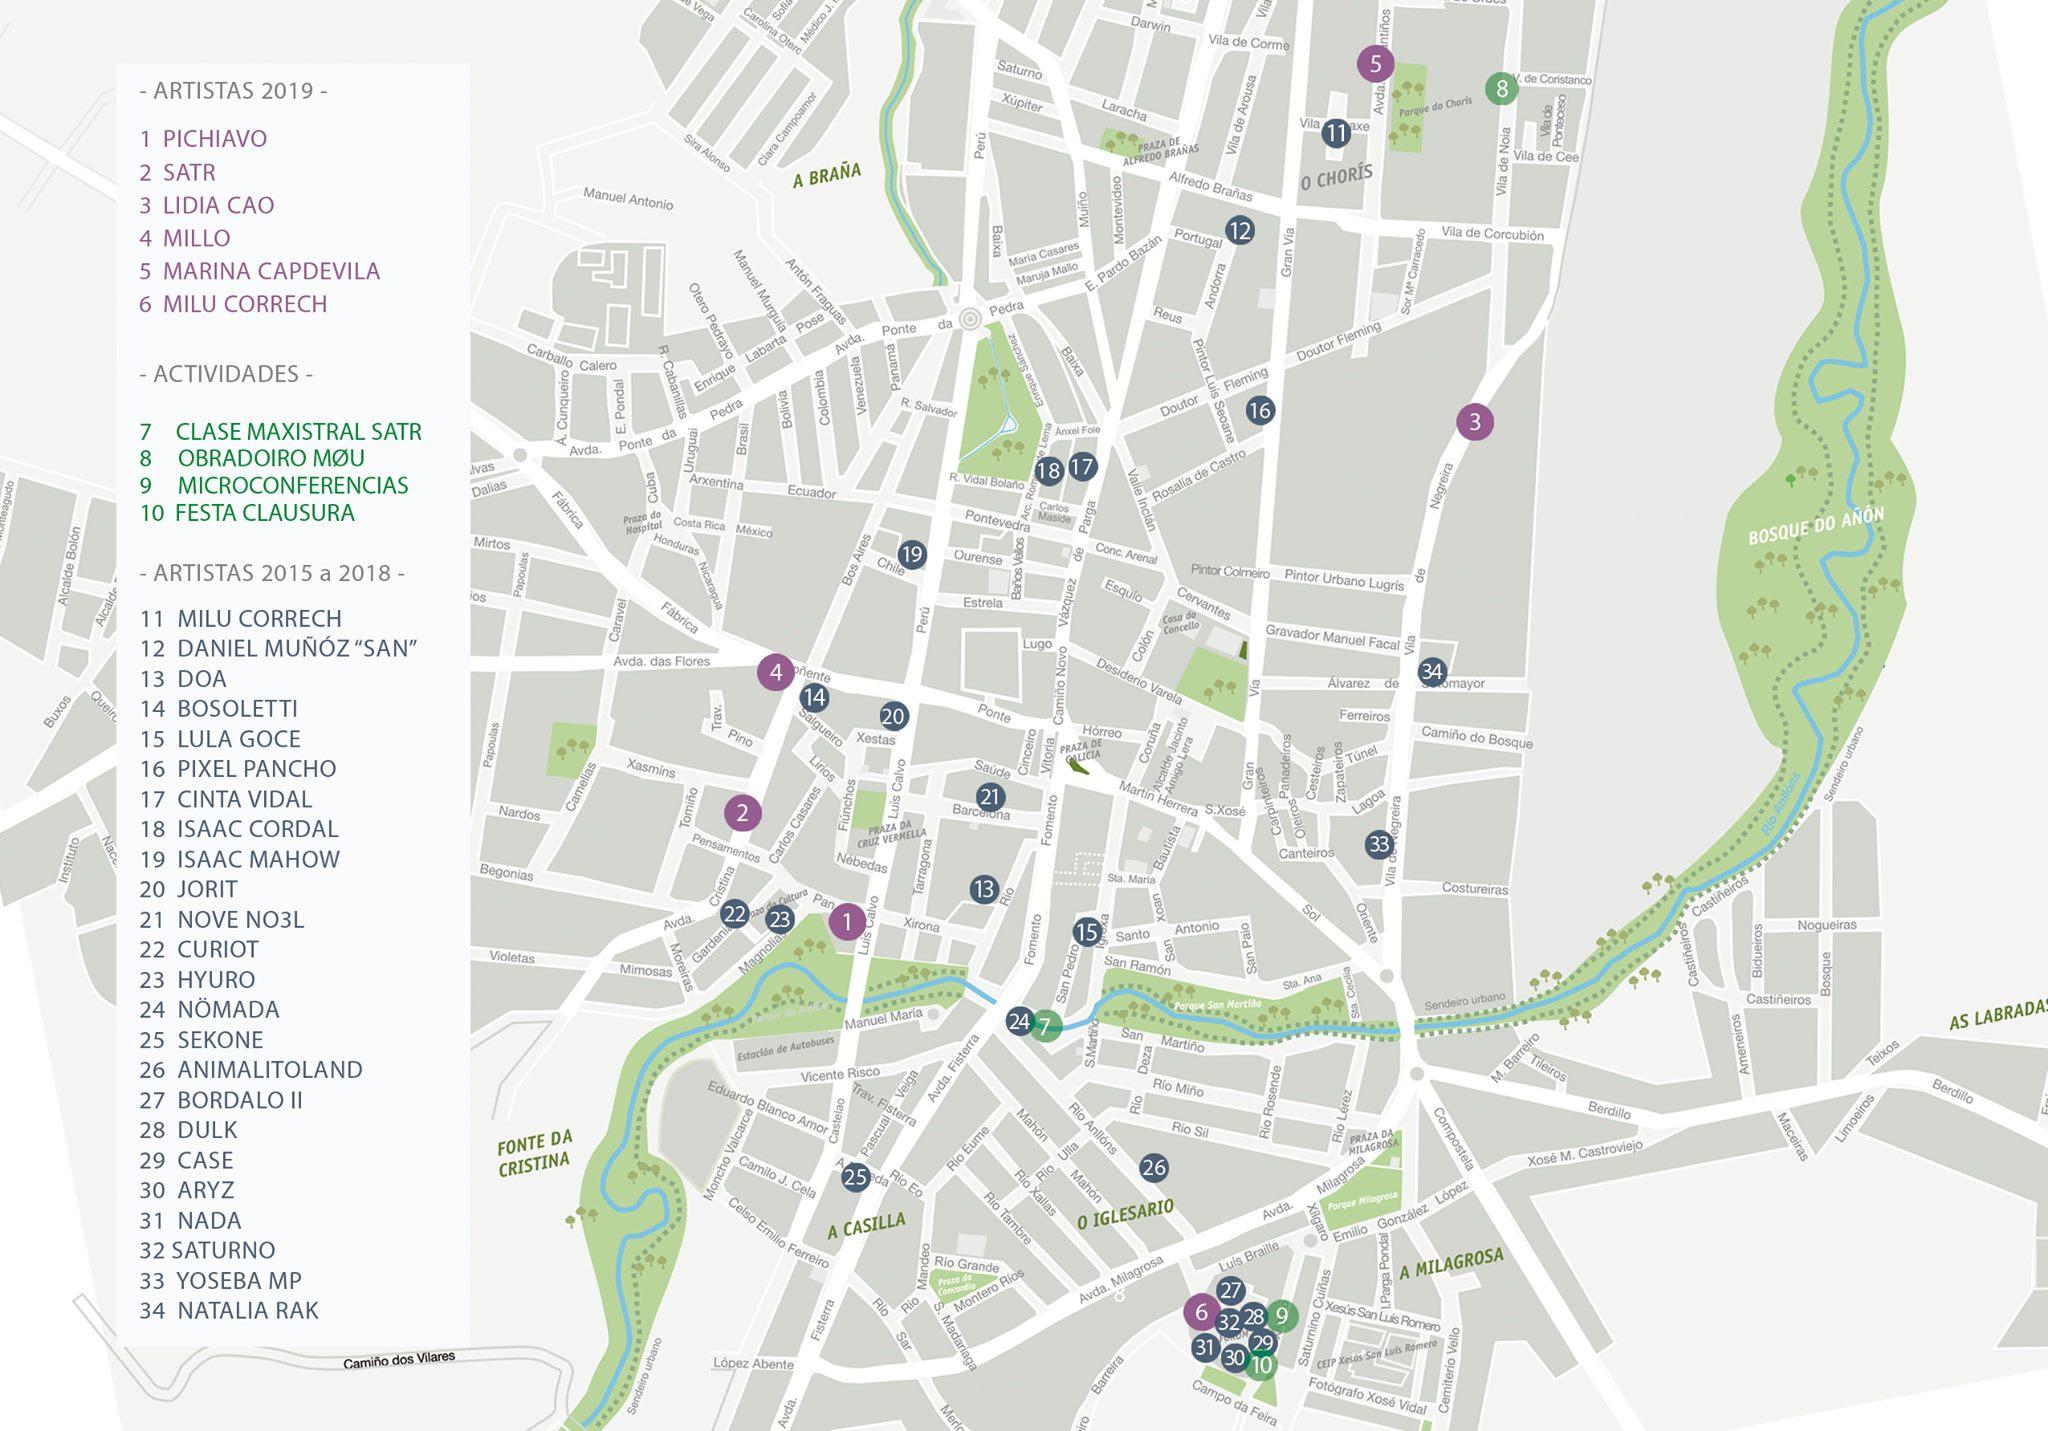Select marker 16 on Doutor Fleming street

point(1260,410)
